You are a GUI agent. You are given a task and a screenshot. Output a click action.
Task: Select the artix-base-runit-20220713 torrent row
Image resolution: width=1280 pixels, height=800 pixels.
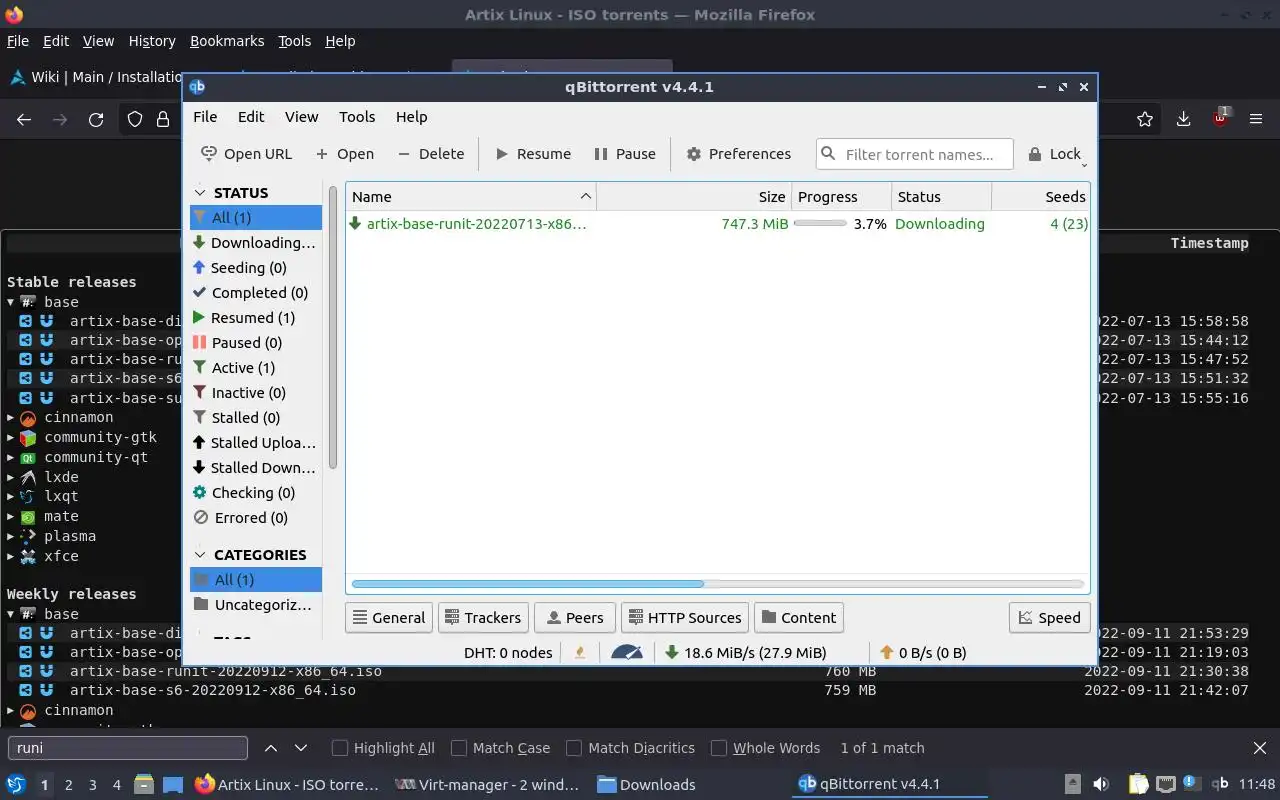(x=718, y=224)
